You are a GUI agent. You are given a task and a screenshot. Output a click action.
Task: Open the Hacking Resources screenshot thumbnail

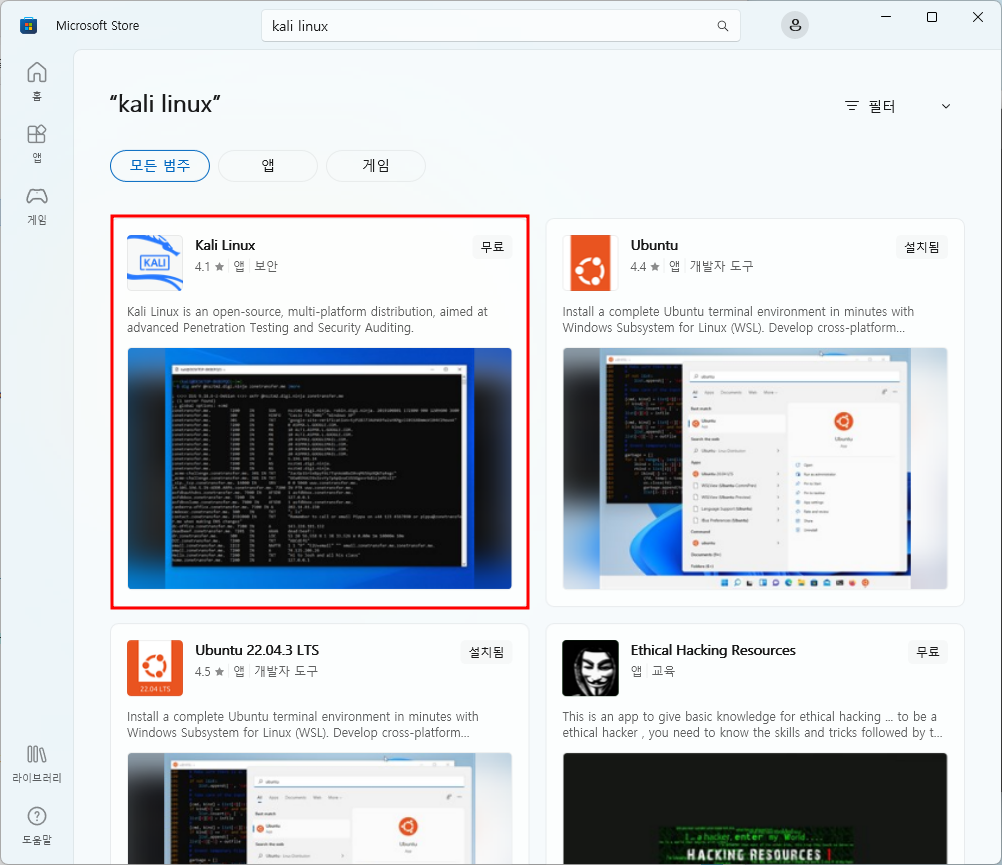point(755,808)
